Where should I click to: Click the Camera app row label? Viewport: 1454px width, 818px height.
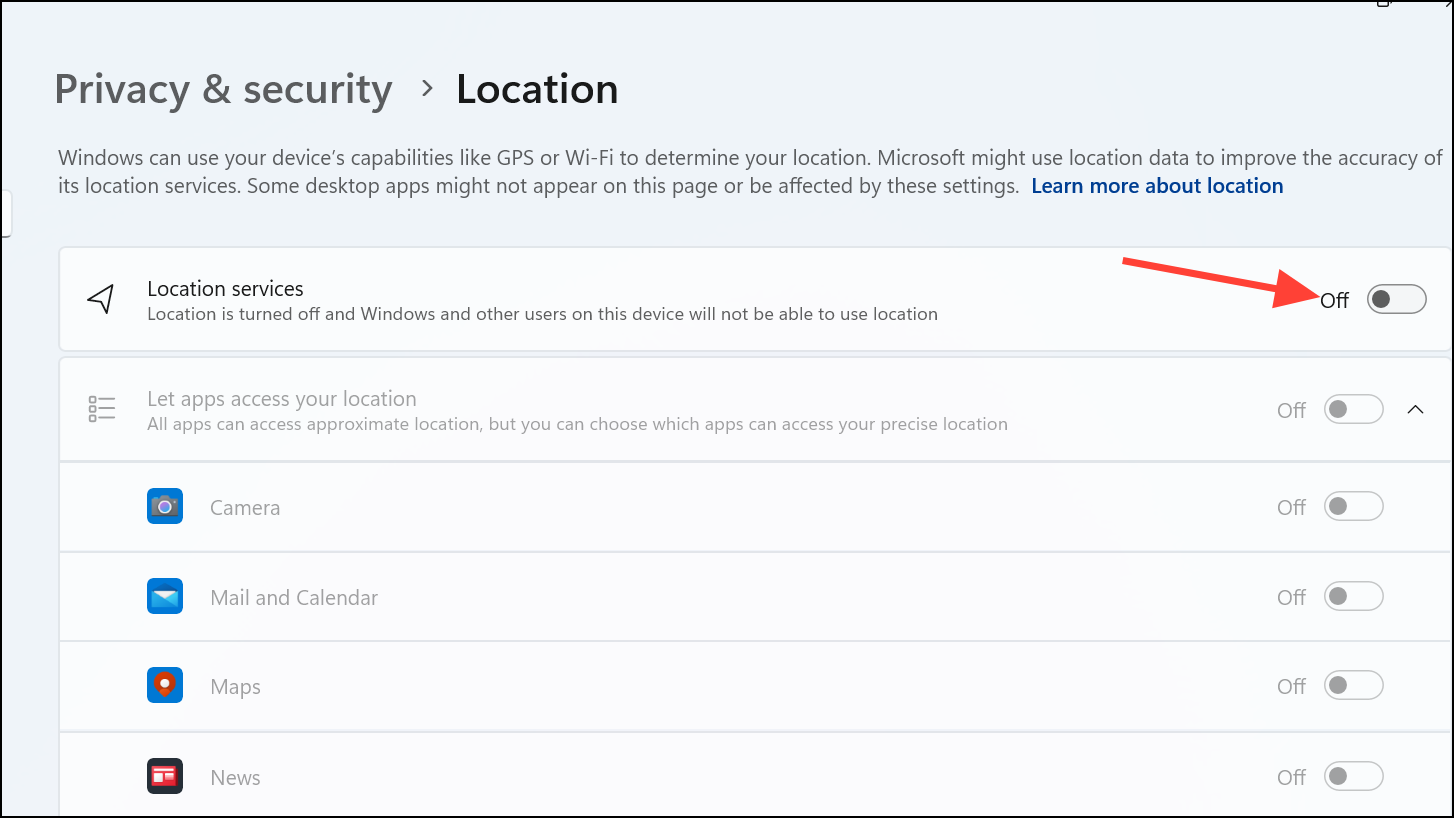point(245,508)
